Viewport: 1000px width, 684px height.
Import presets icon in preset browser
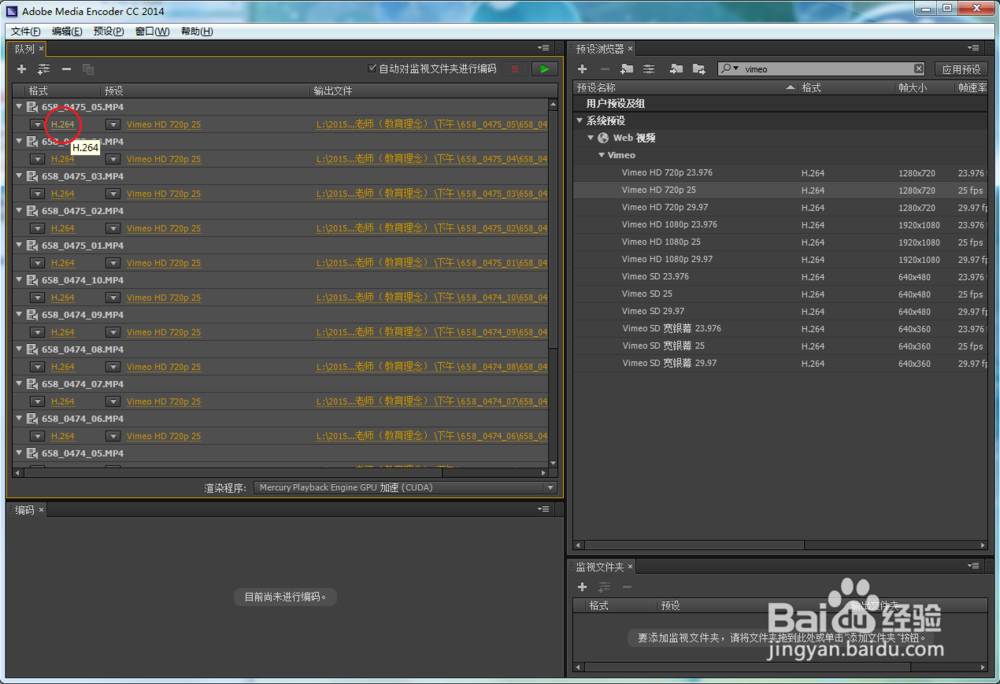pyautogui.click(x=676, y=69)
